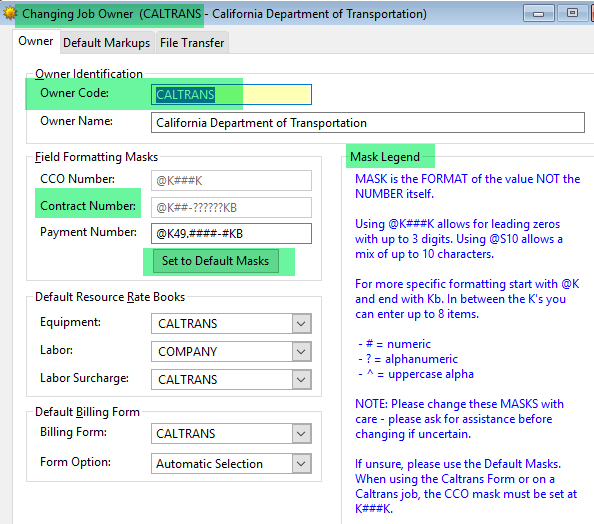The height and width of the screenshot is (524, 594).
Task: Select the Contract Number mask field
Action: pyautogui.click(x=231, y=207)
